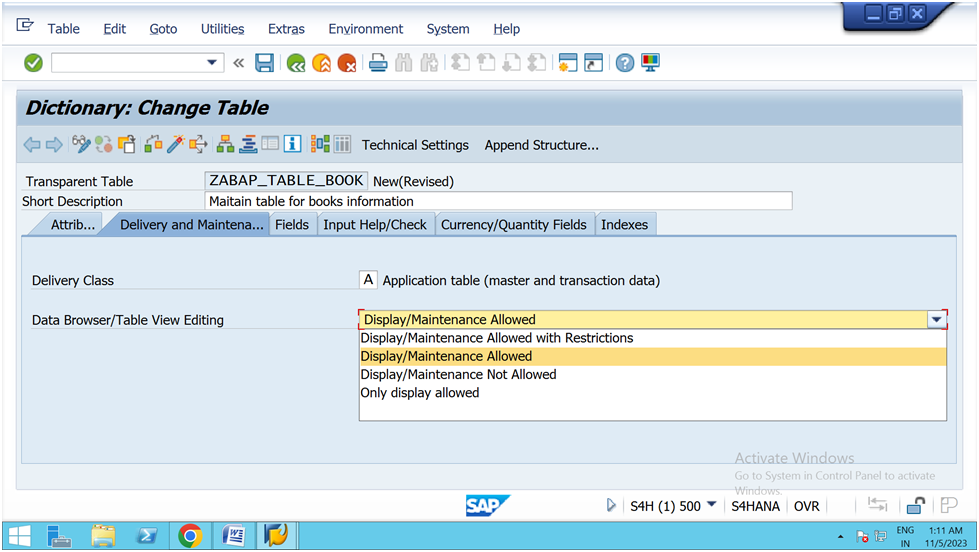Click the Display/Change glasses-pencil icon
Image resolution: width=979 pixels, height=552 pixels.
click(x=81, y=144)
